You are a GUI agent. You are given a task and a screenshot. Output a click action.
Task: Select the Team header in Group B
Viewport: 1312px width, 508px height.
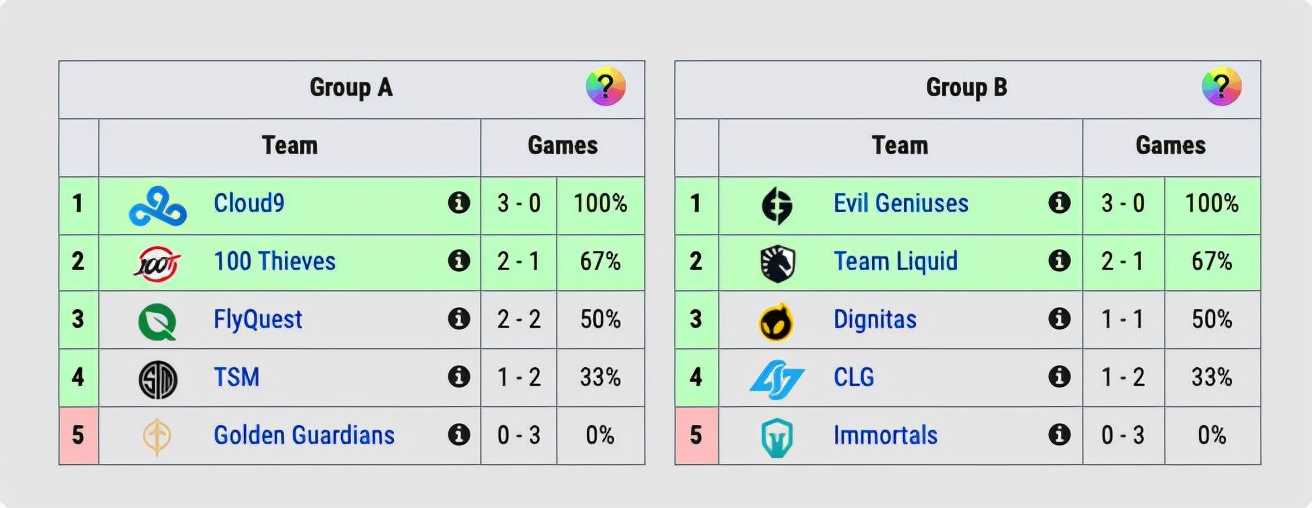(x=900, y=146)
